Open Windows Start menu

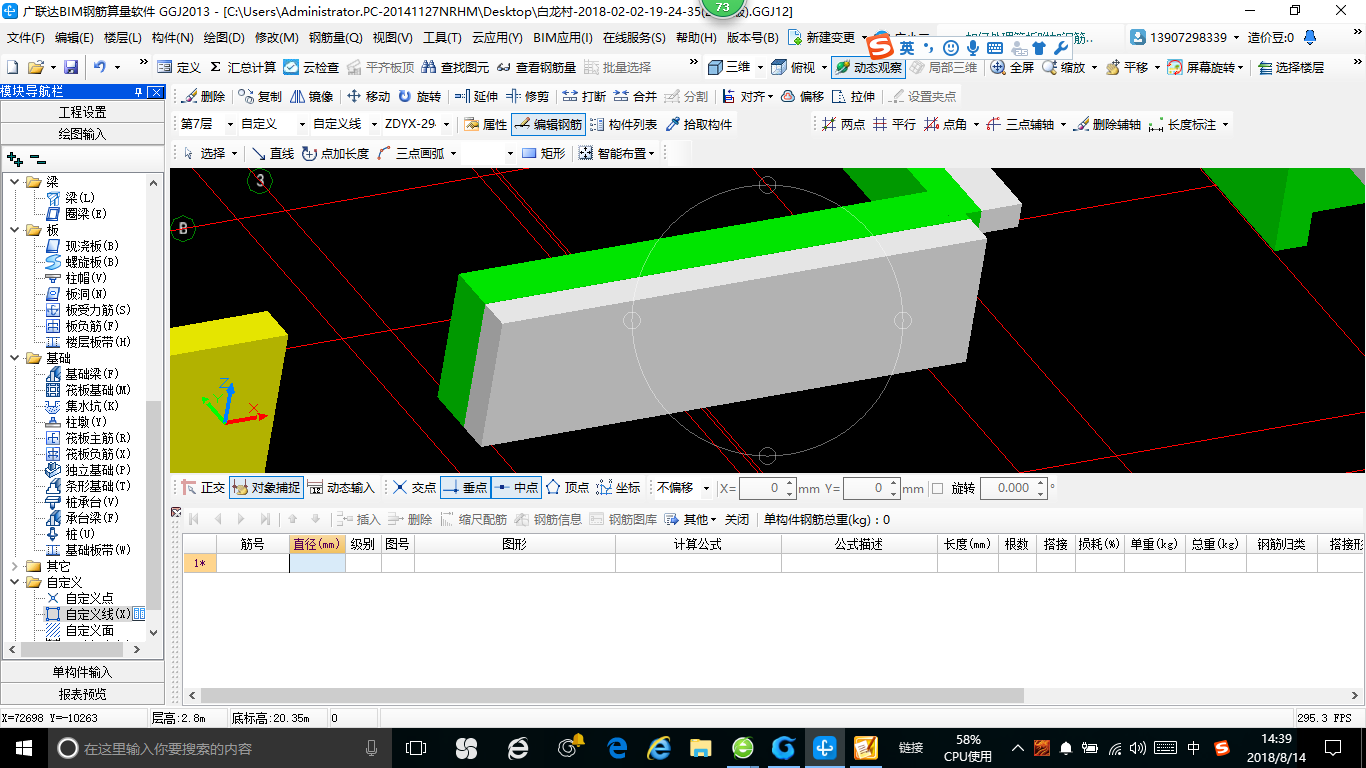coord(23,747)
